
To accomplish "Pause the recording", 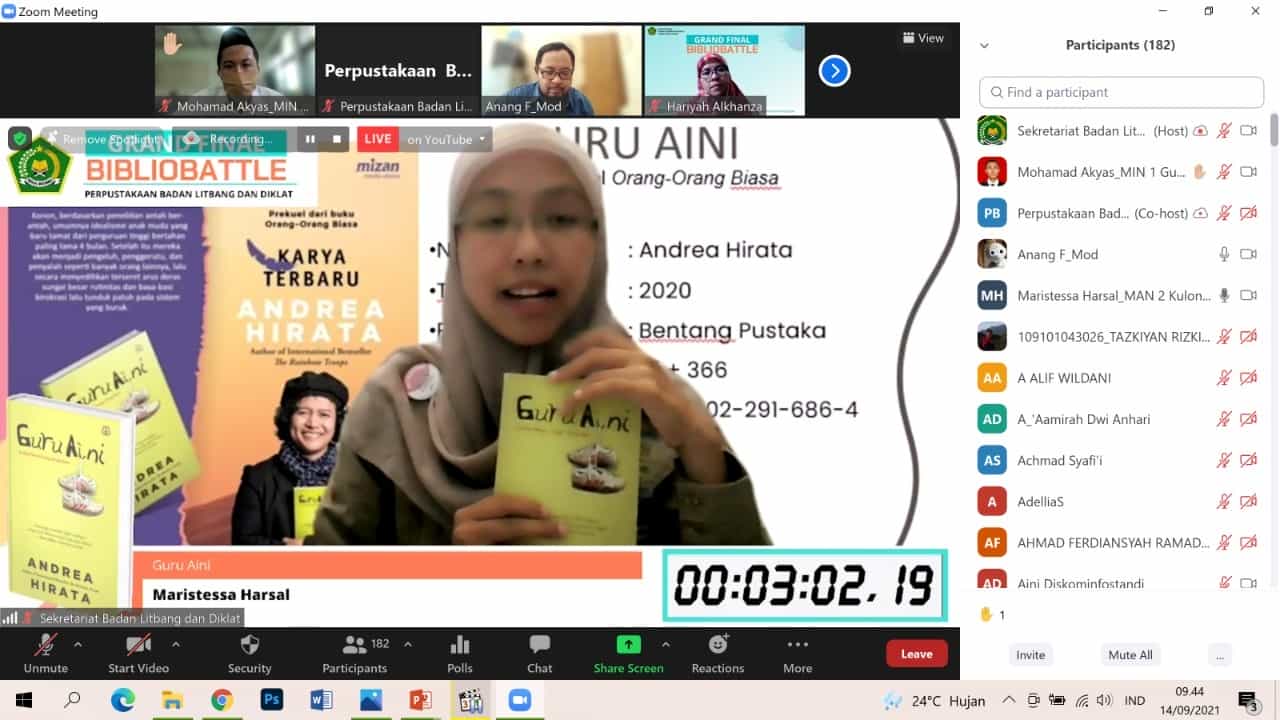I will 310,139.
